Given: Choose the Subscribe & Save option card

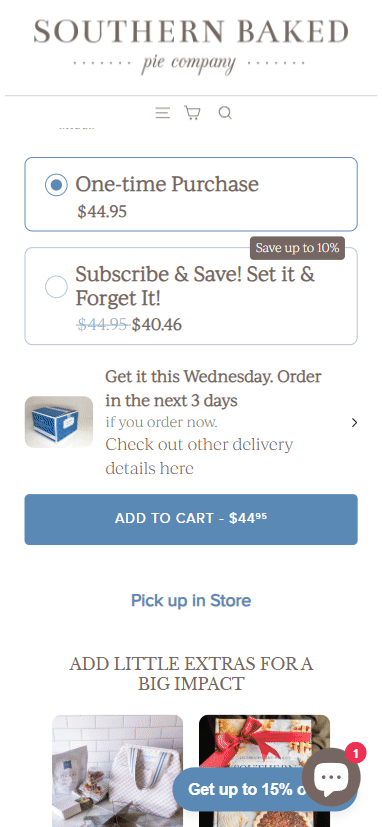Looking at the screenshot, I should coord(191,296).
